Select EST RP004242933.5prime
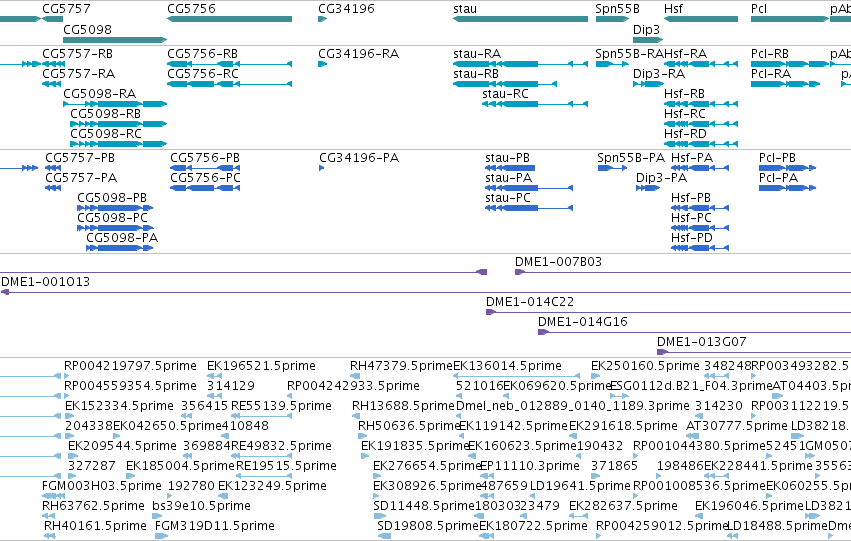 353,386
